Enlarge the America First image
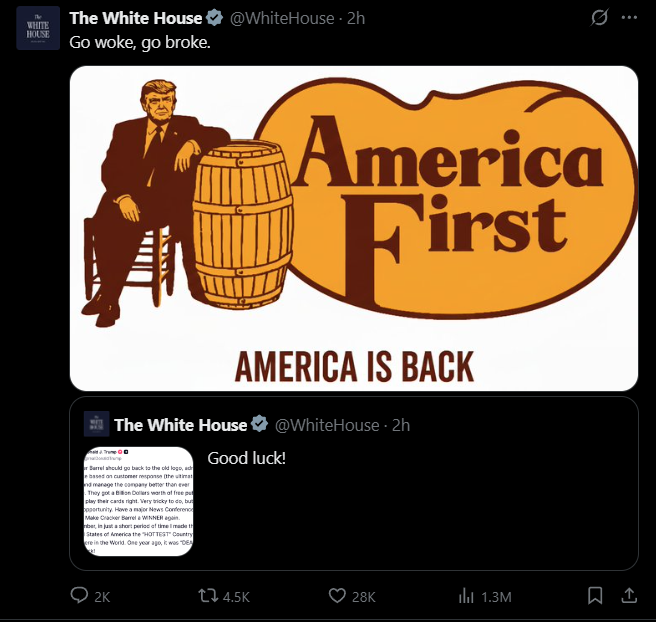Image resolution: width=656 pixels, height=622 pixels. click(354, 228)
